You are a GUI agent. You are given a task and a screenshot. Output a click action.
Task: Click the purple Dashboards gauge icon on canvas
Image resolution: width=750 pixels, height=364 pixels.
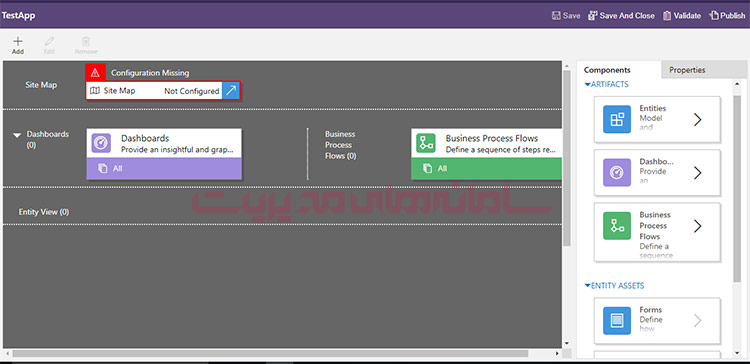tap(101, 143)
